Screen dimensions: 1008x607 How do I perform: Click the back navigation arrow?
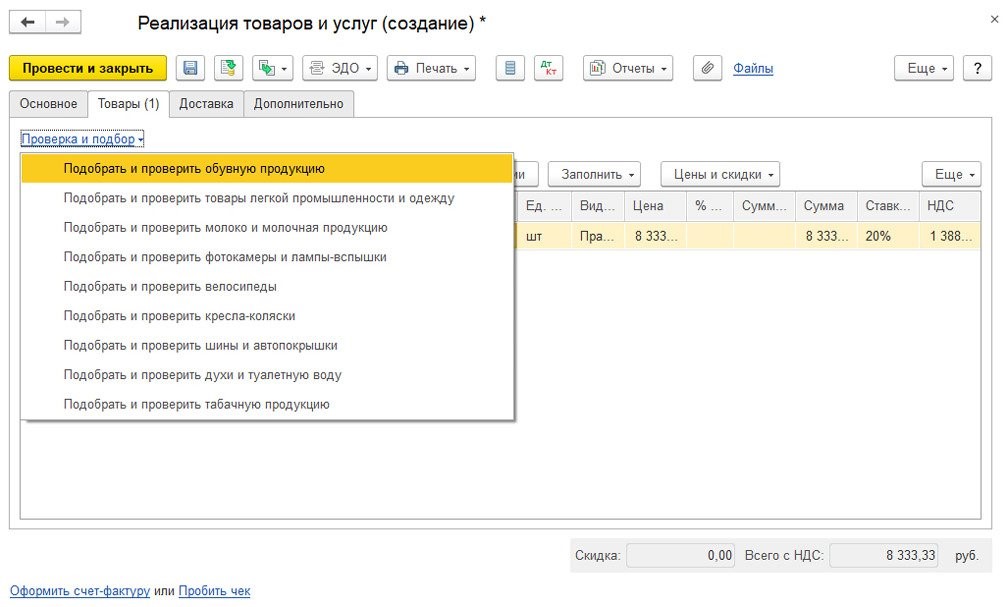28,22
